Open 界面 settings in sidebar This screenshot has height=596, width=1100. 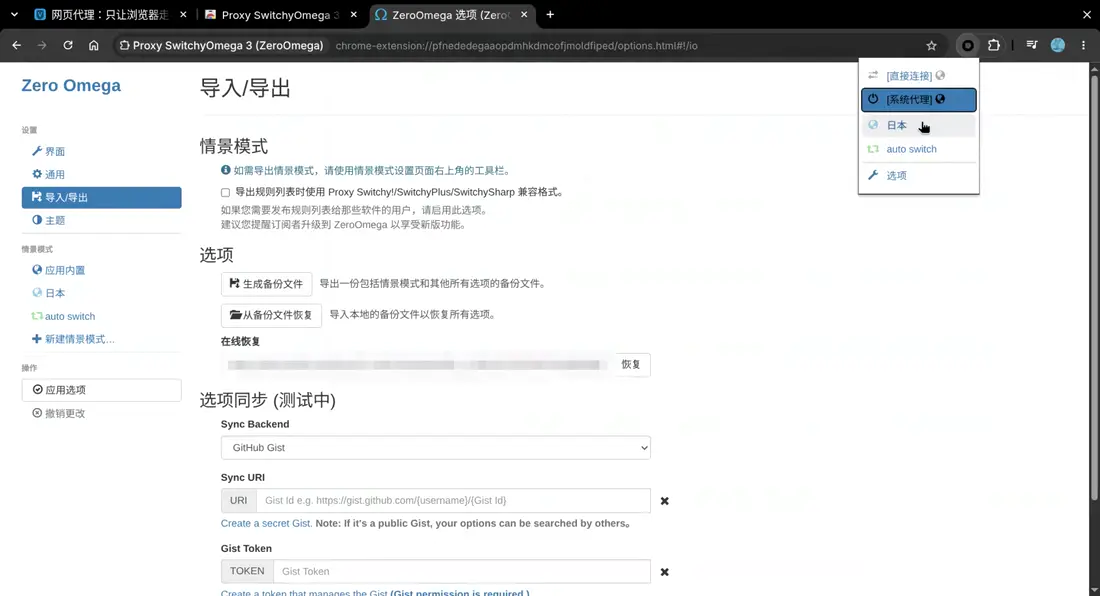click(x=101, y=151)
